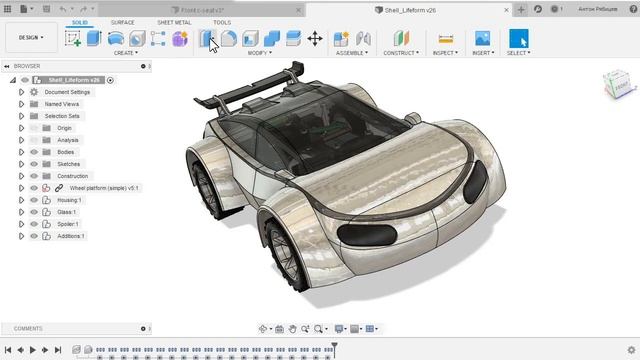Select the Press Pull tool

point(207,38)
